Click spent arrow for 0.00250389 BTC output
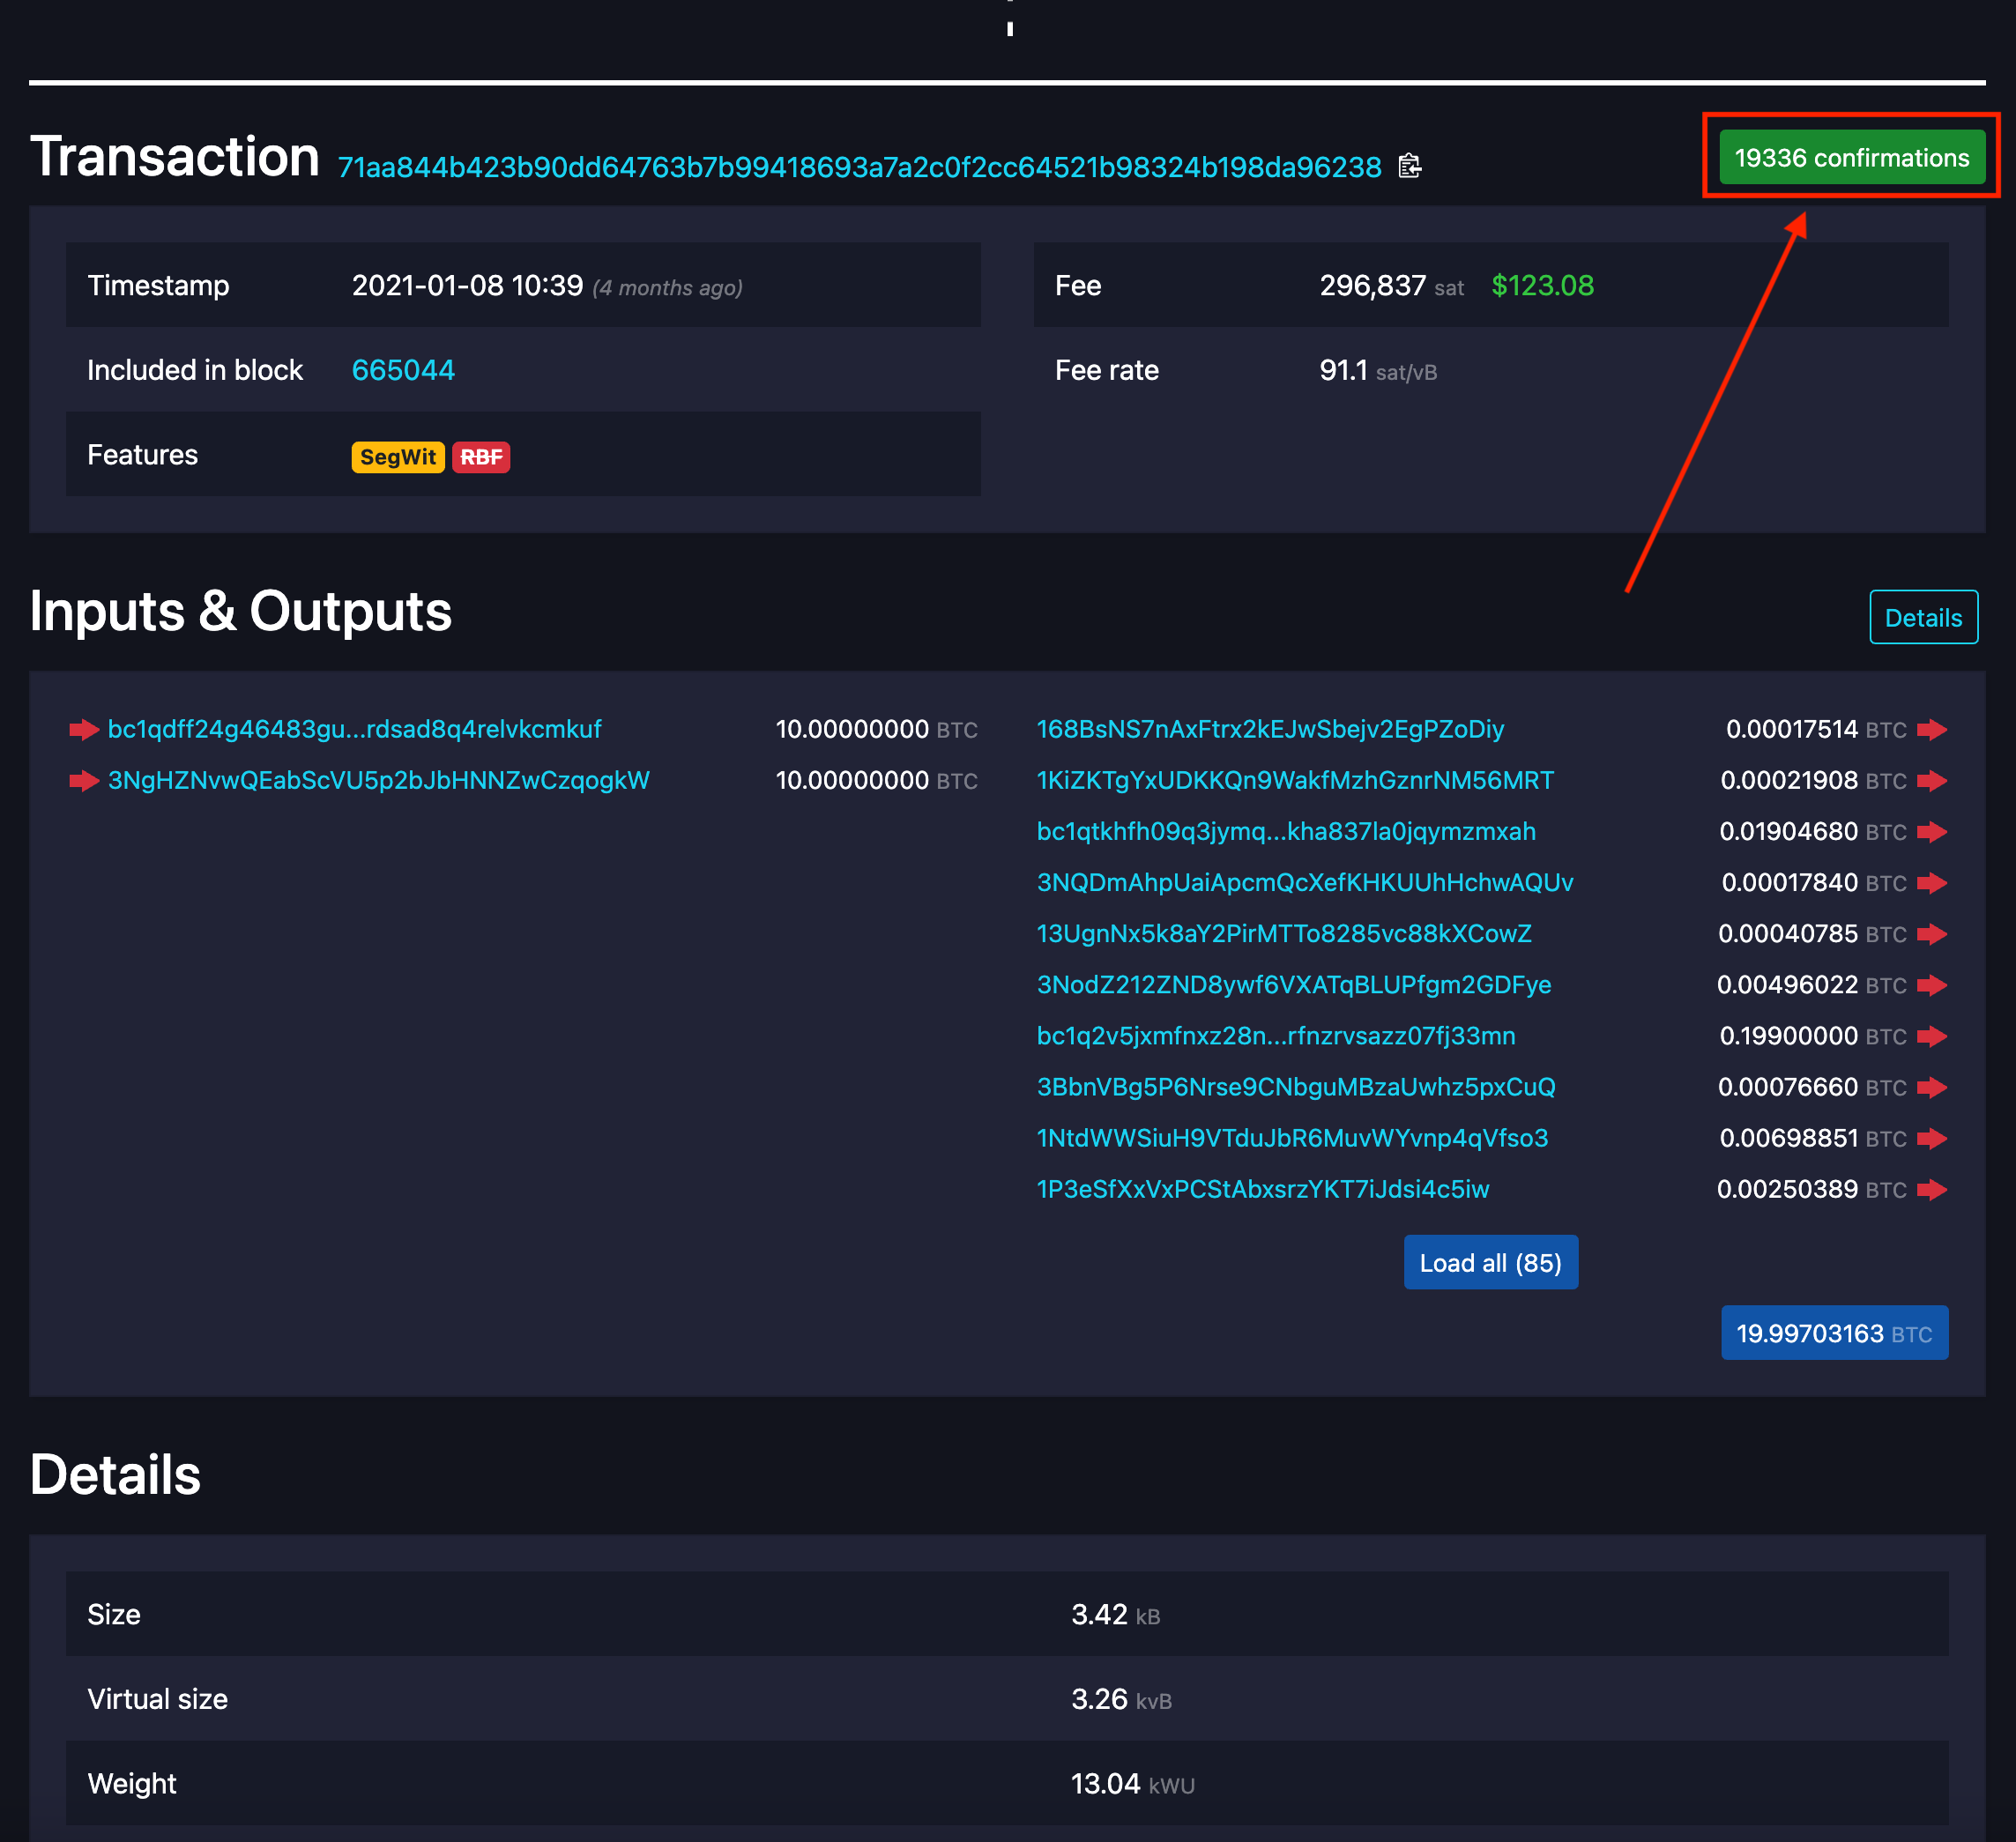2016x1842 pixels. [x=1932, y=1190]
